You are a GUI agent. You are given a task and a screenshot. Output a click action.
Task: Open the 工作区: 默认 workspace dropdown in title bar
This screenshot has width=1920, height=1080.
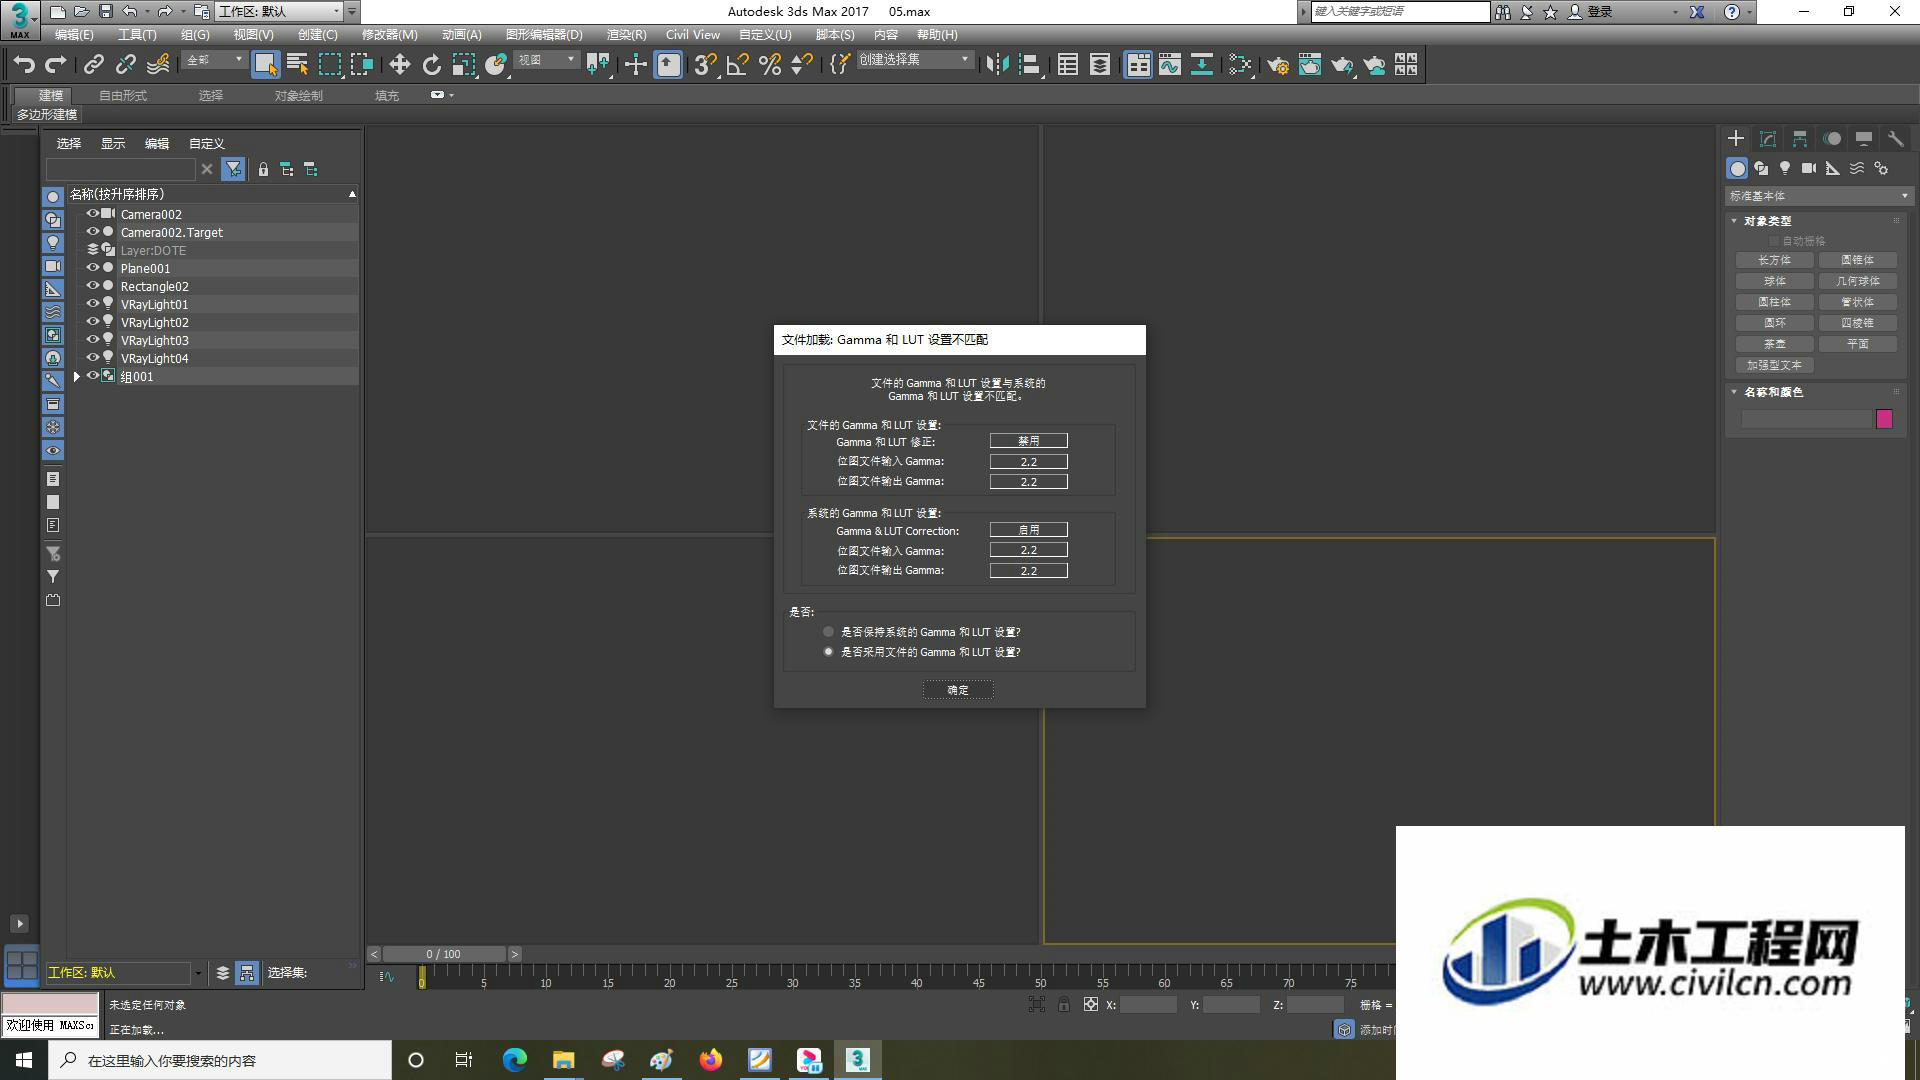tap(279, 12)
